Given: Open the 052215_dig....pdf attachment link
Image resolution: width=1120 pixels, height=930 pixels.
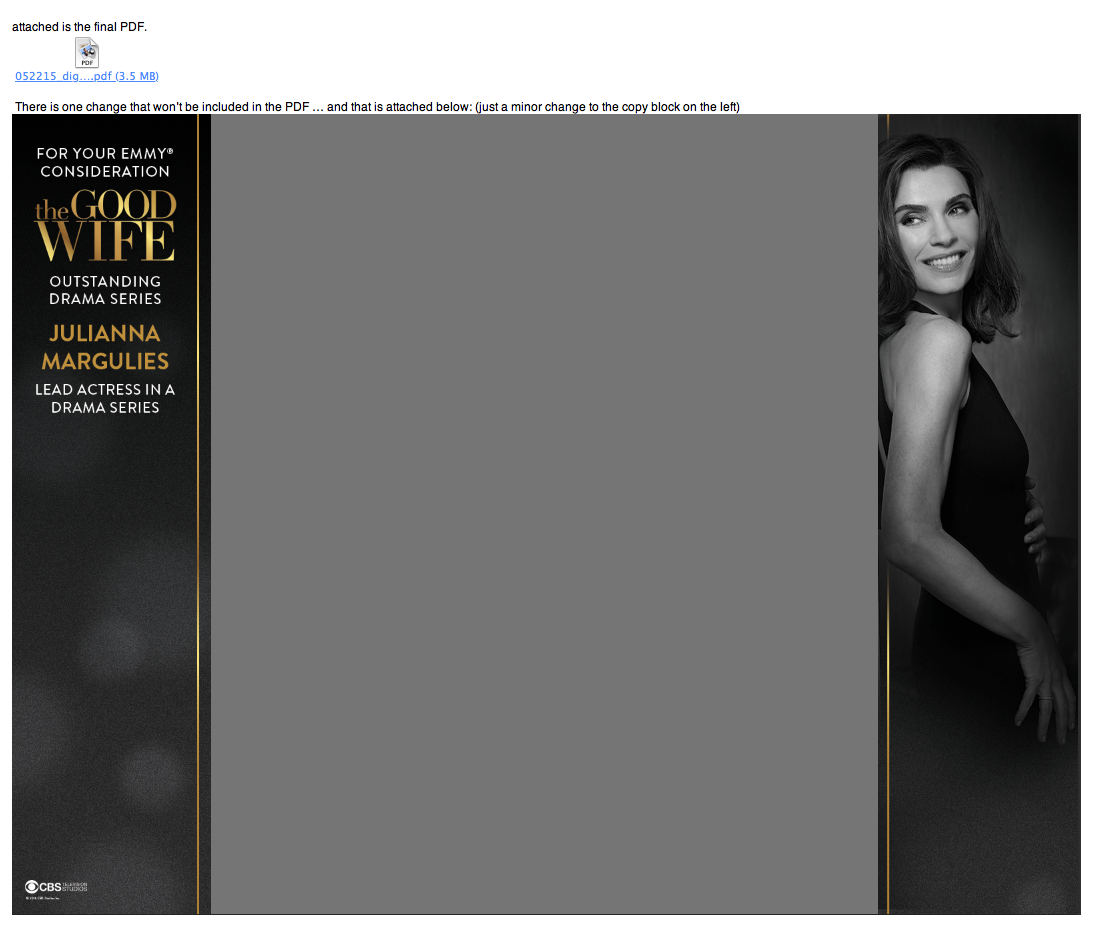Looking at the screenshot, I should tap(87, 76).
